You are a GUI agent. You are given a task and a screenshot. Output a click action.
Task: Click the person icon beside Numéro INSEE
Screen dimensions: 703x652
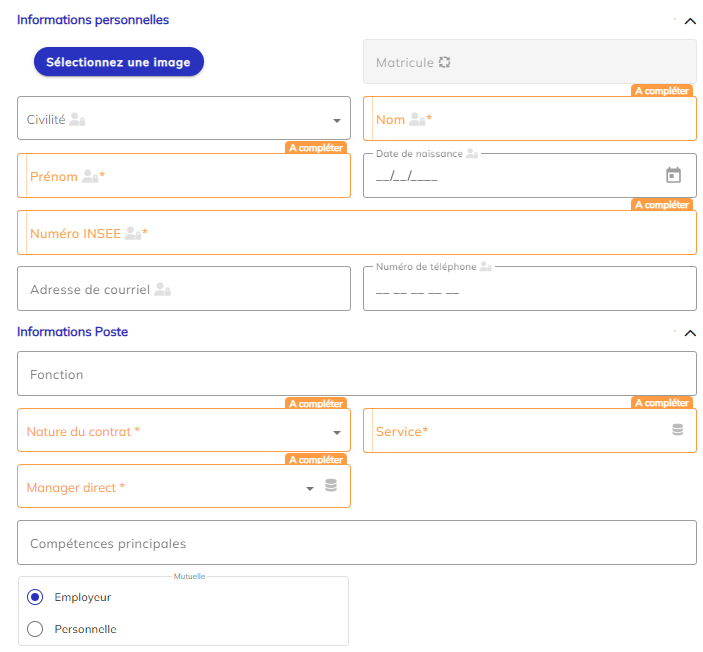(132, 234)
